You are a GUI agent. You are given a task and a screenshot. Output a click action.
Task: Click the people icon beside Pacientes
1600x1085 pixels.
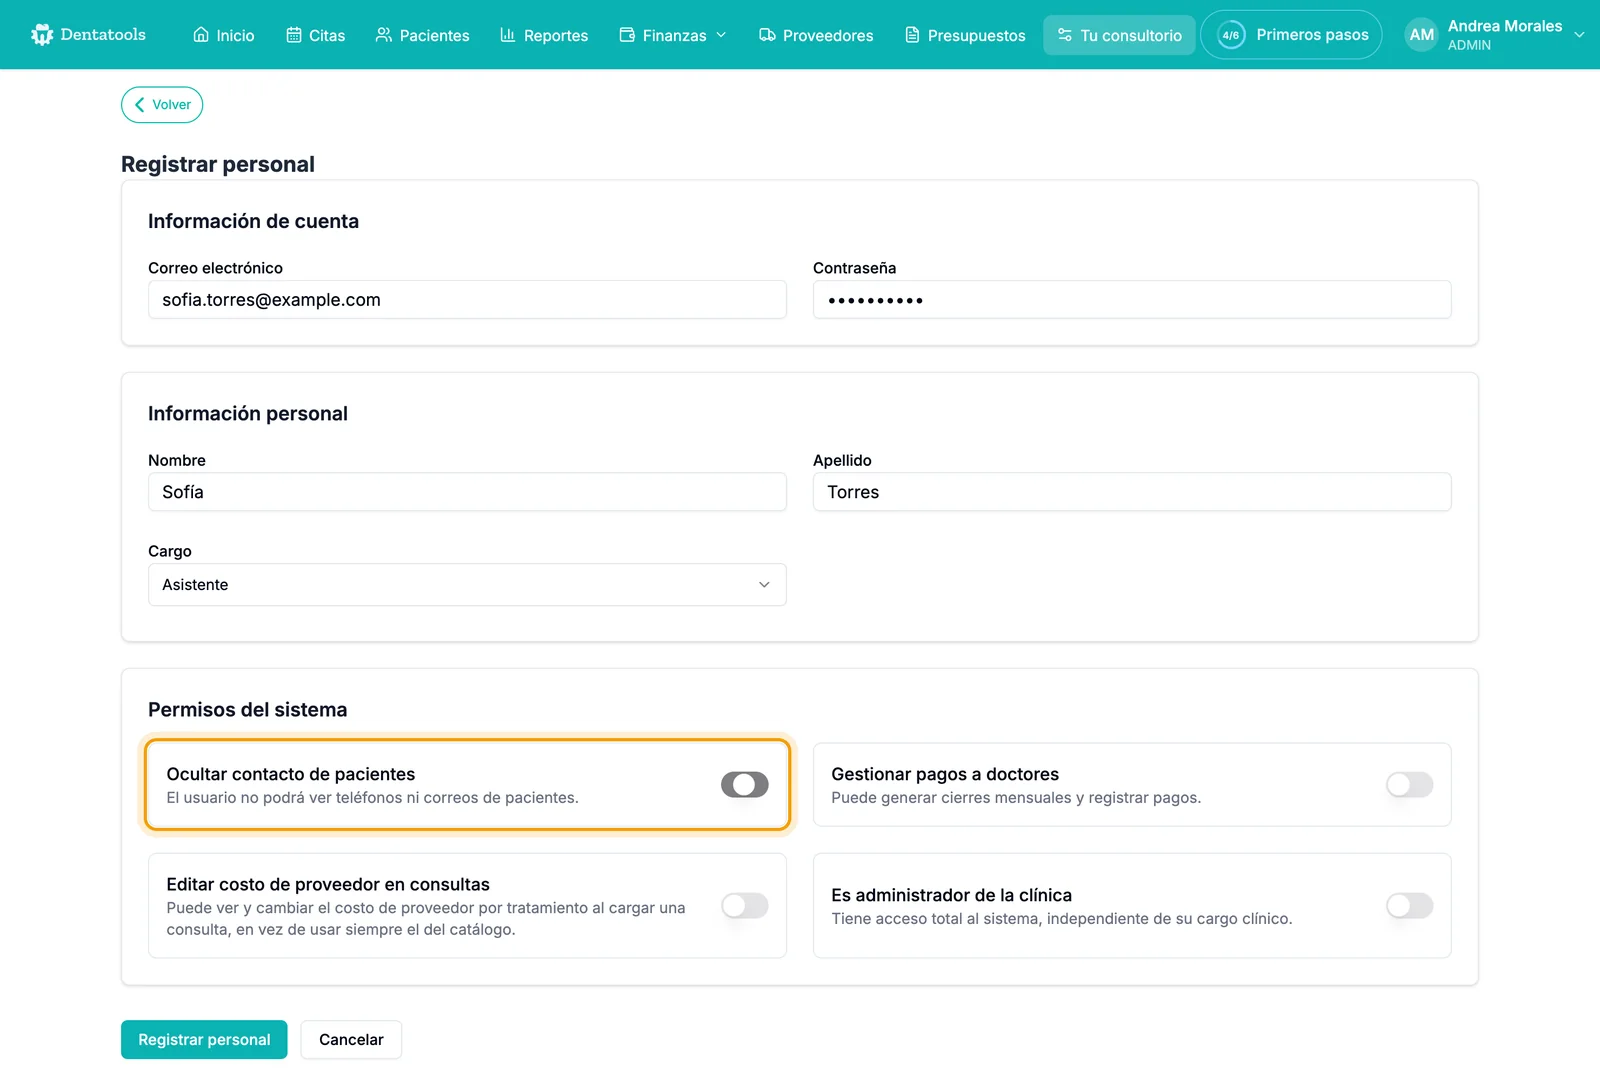[384, 35]
